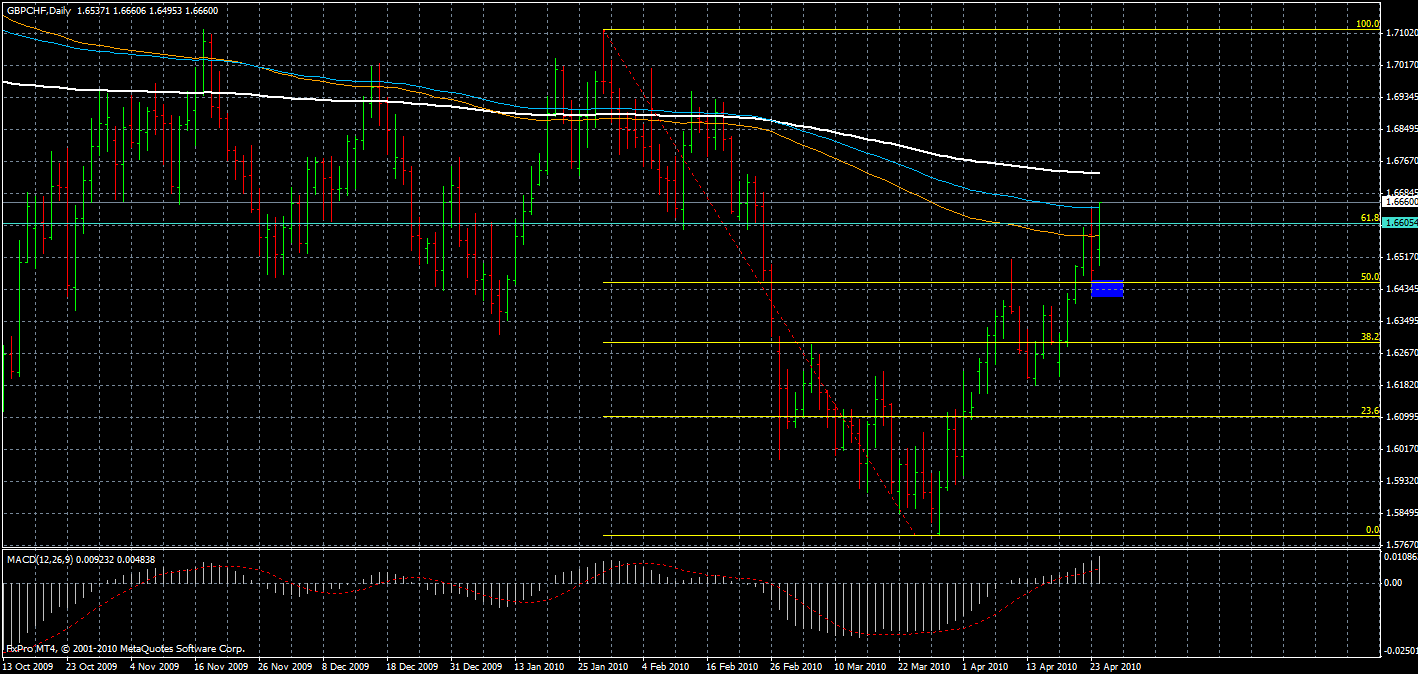Image resolution: width=1418 pixels, height=674 pixels.
Task: Click the 25 Jan 2010 date label
Action: click(x=604, y=666)
